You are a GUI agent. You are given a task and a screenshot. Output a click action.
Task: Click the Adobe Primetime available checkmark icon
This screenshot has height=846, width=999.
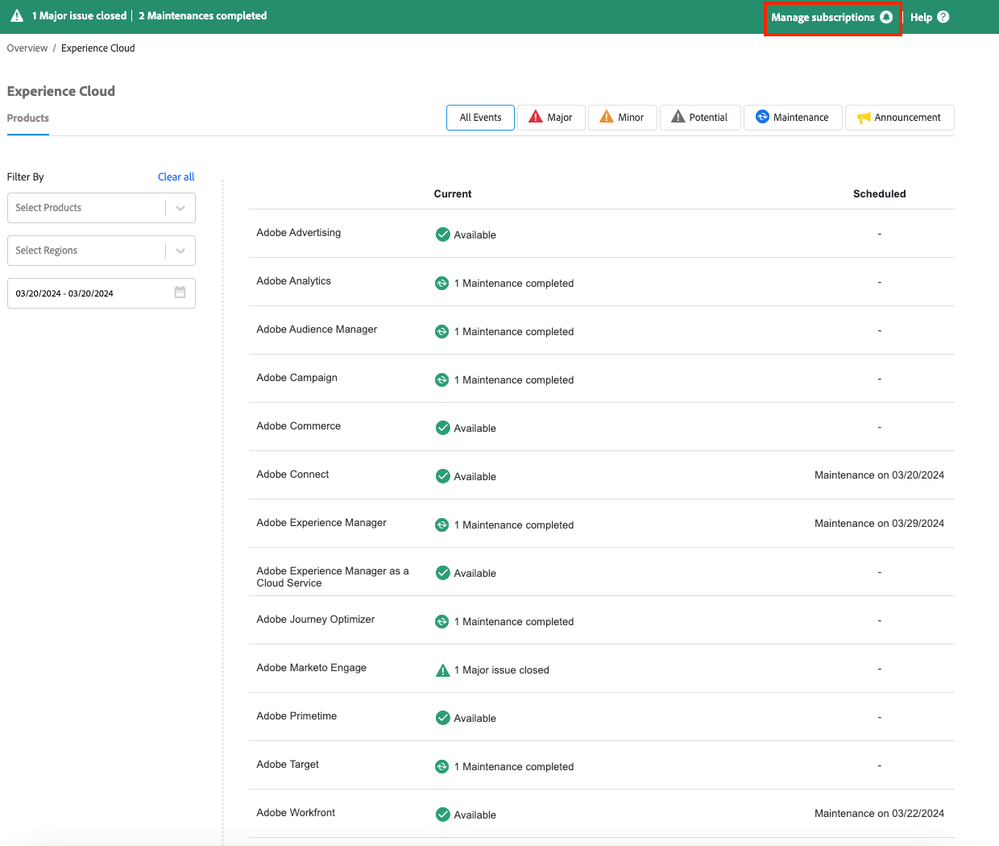coord(443,718)
